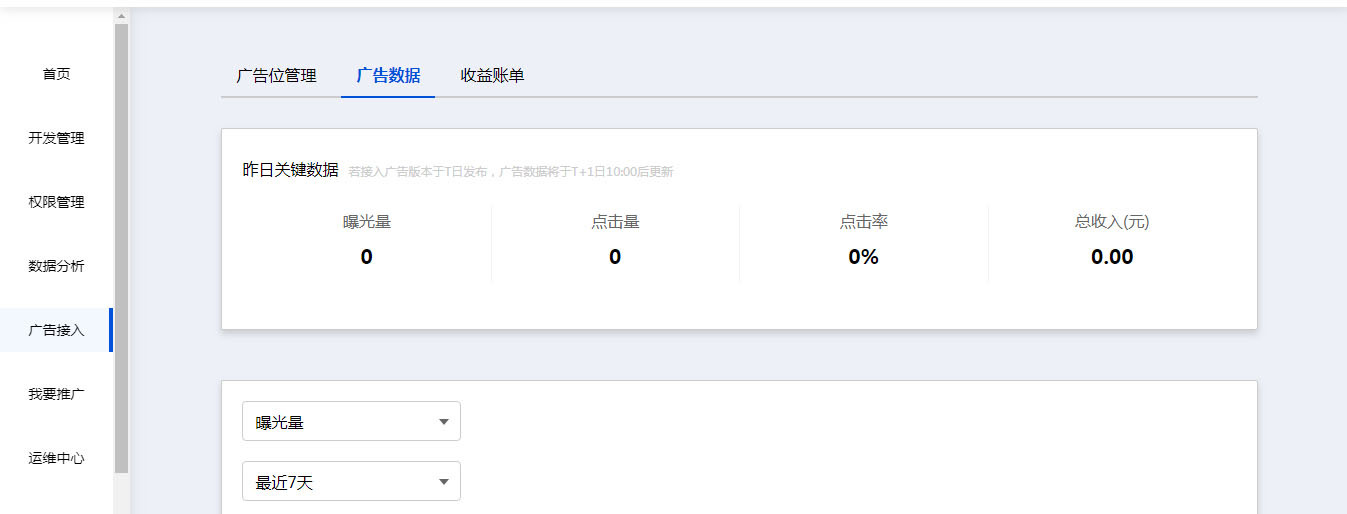Open the 收益账单 tab

492,76
